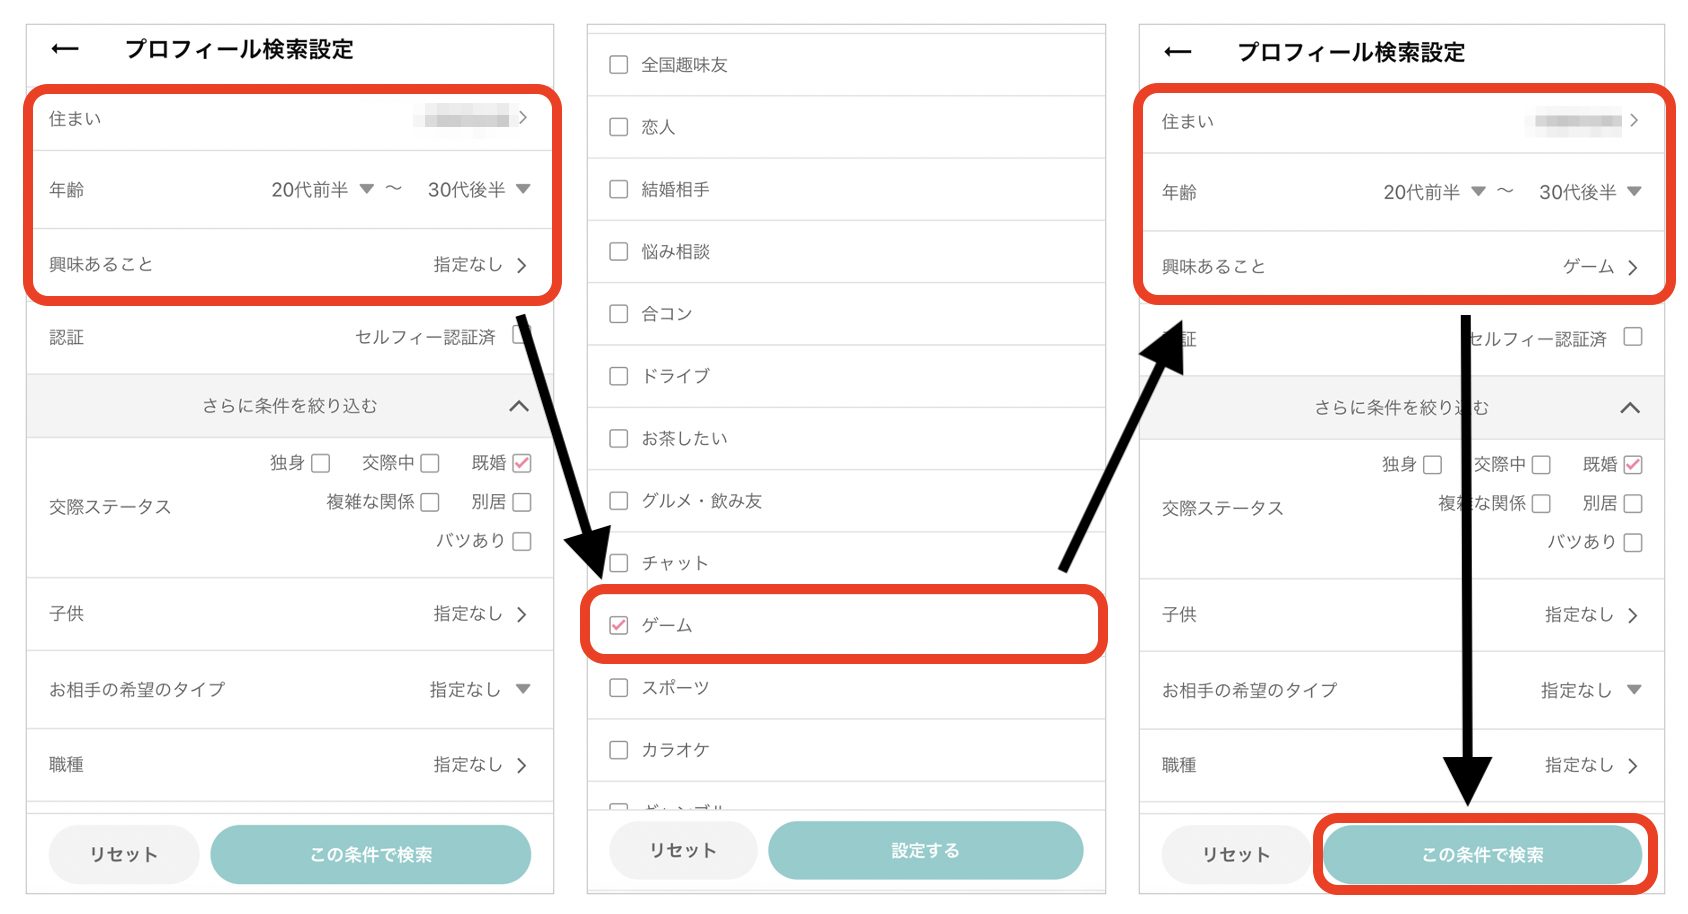Image resolution: width=1688 pixels, height=914 pixels.
Task: Open 子供 setting chevron in the left panel
Action: point(521,614)
